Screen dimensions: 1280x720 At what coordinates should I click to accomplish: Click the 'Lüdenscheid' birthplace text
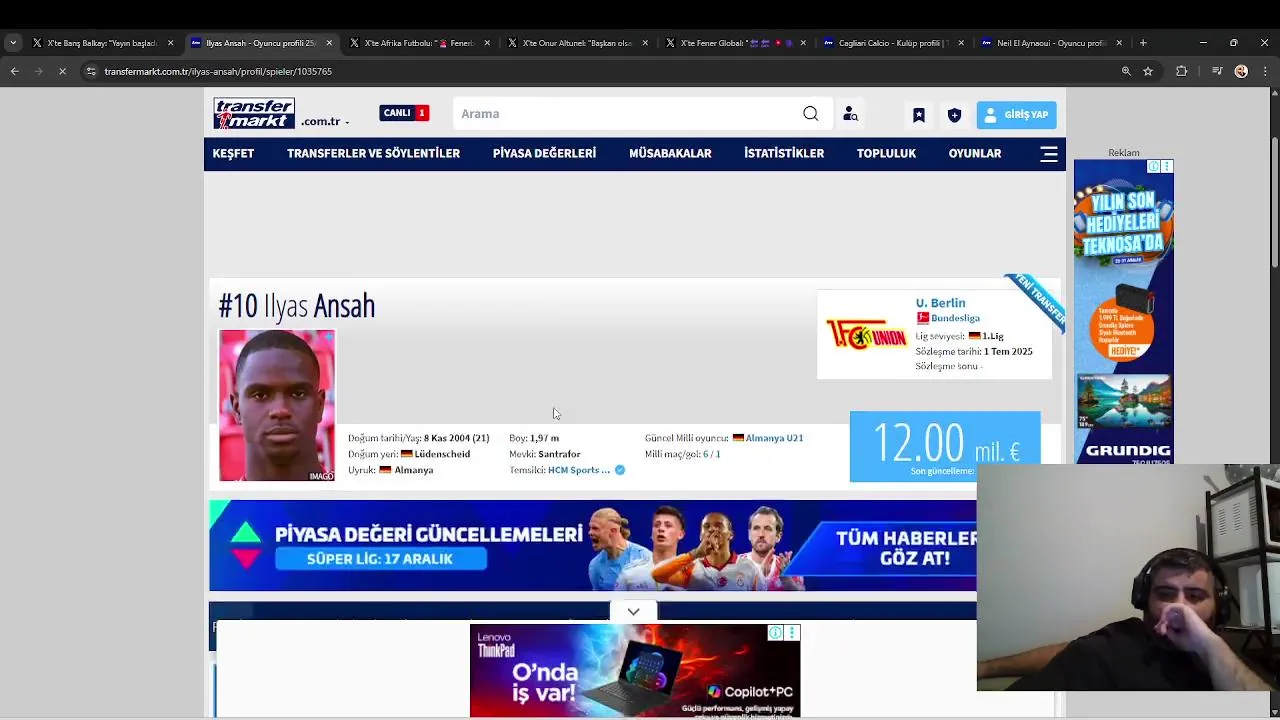442,454
